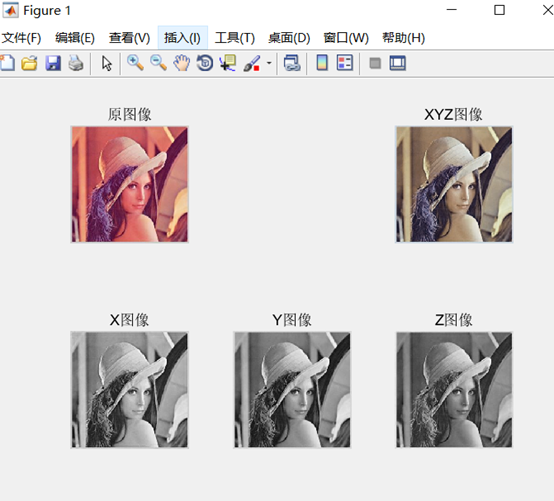Screen dimensions: 554x501
Task: Click the Figure 1 window title
Action: 47,11
